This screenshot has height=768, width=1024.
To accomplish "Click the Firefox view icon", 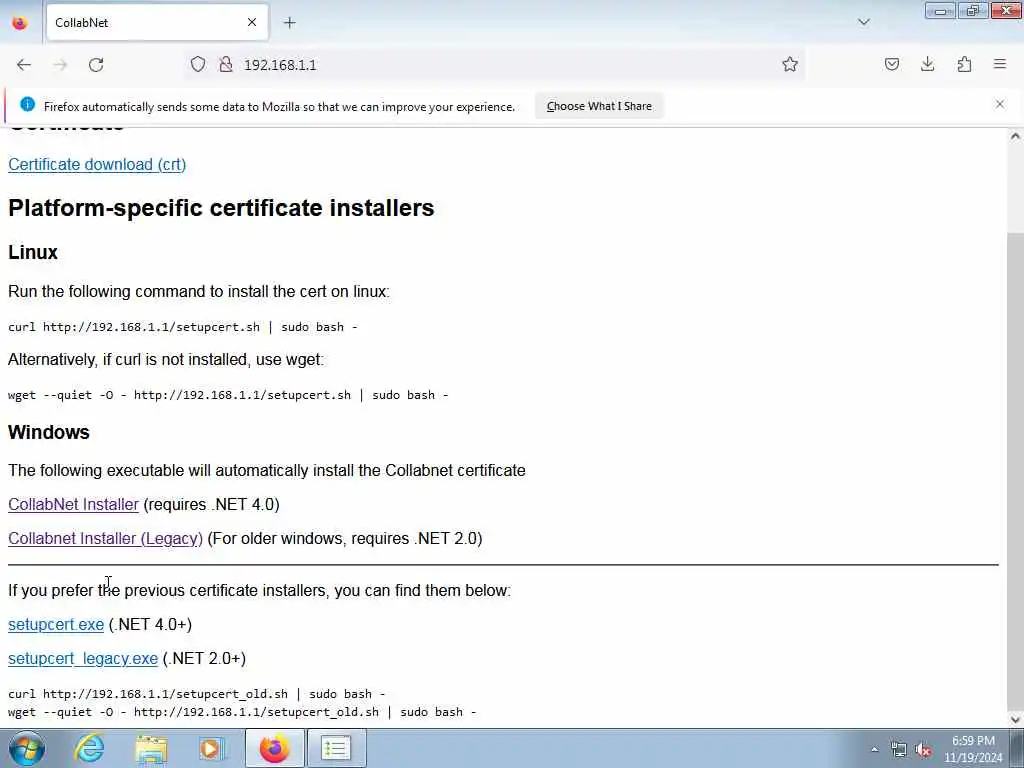I will [x=20, y=23].
